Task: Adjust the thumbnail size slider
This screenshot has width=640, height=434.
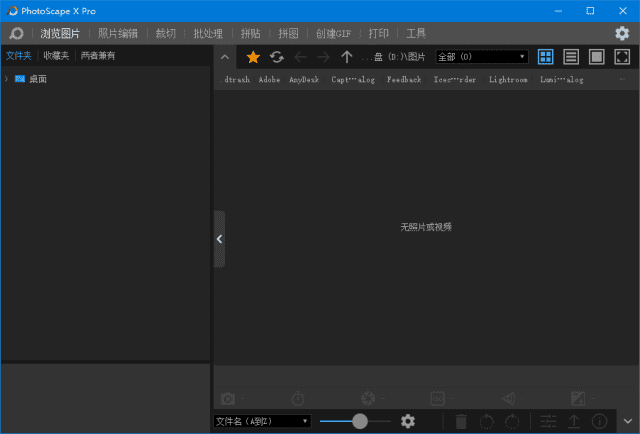Action: [359, 421]
